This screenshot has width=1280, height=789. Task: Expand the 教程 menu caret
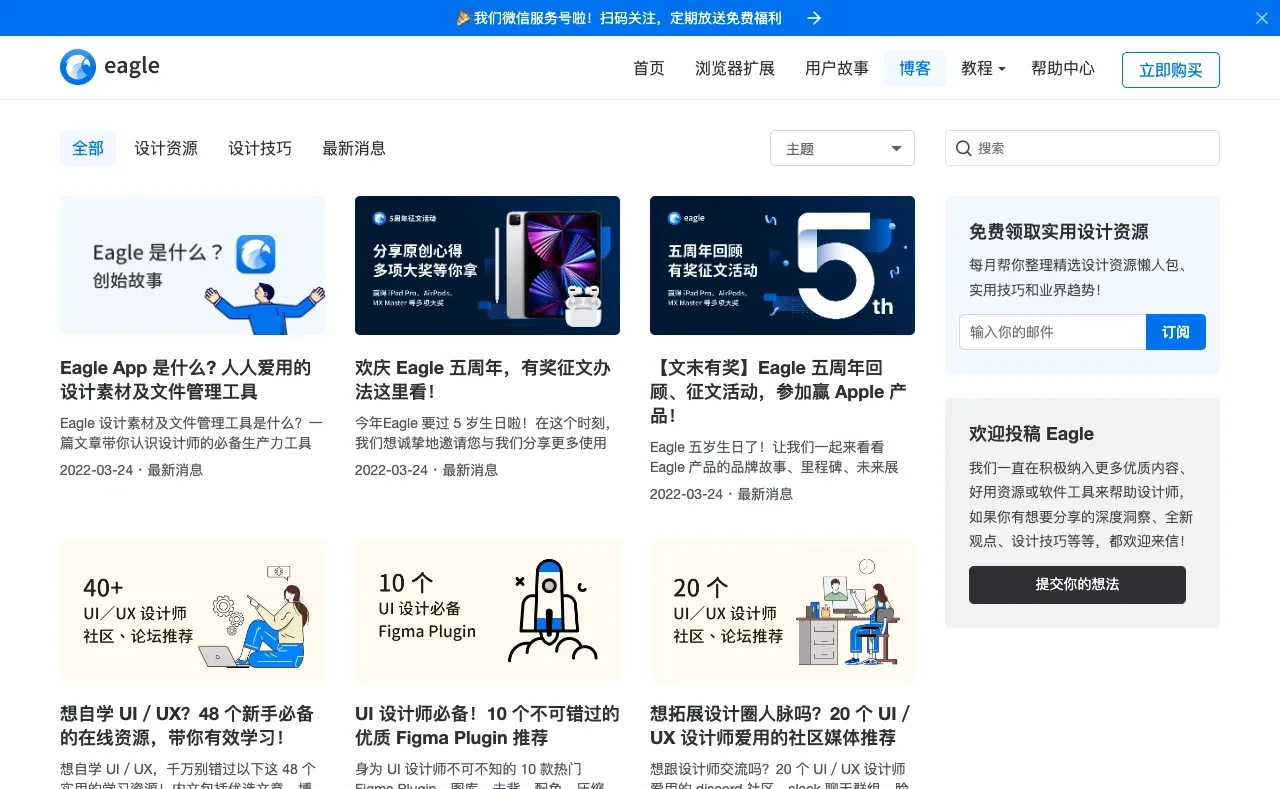[x=1002, y=69]
